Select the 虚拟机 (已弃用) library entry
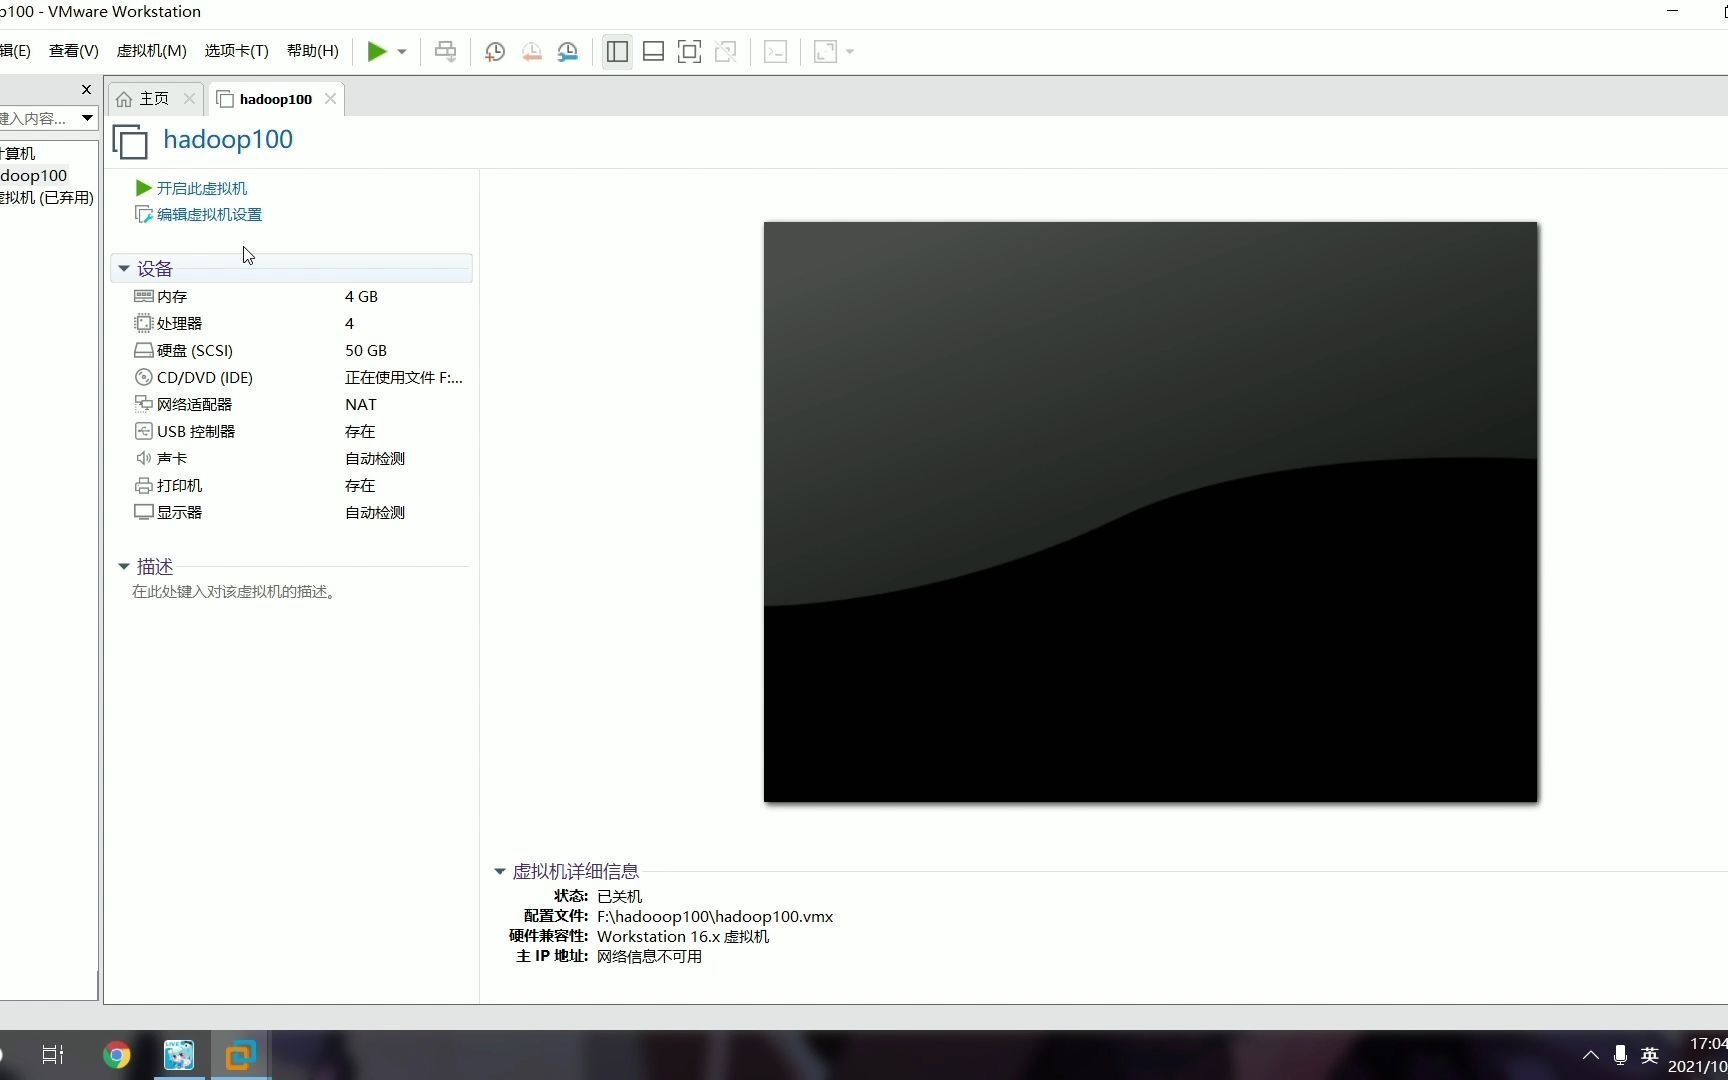This screenshot has height=1080, width=1728. (47, 197)
